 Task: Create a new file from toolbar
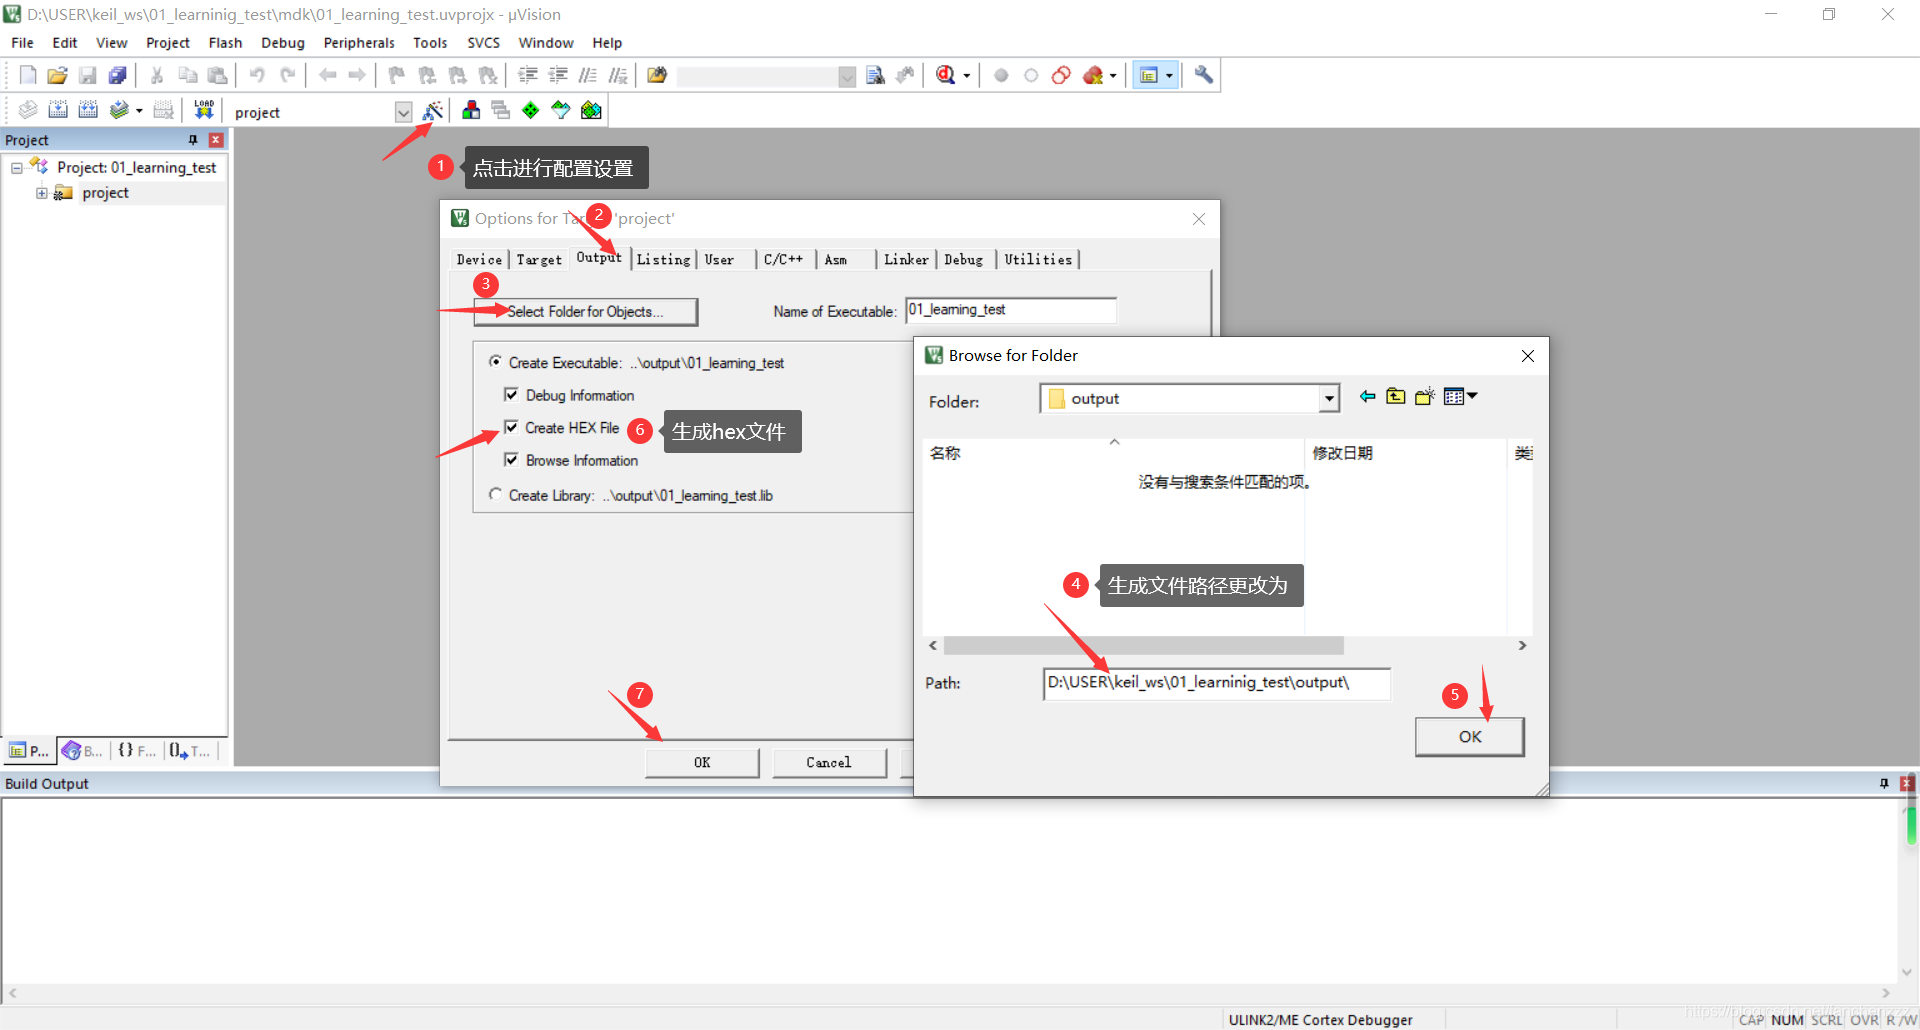coord(28,75)
